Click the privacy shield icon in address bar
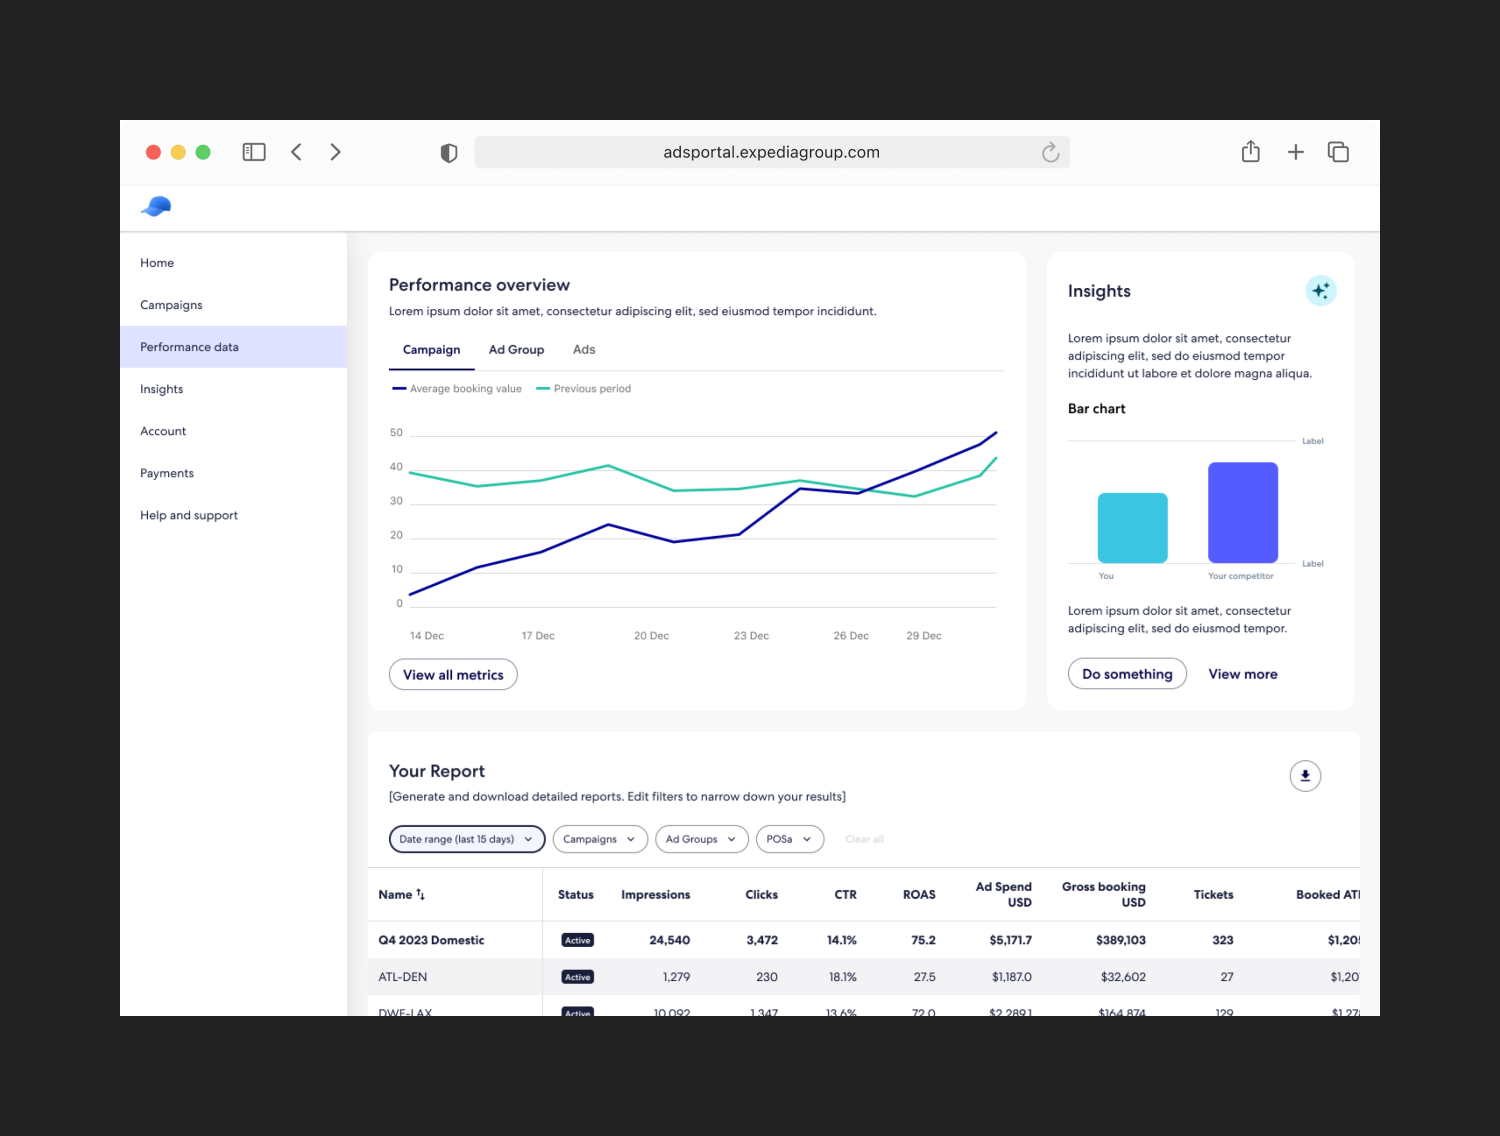The height and width of the screenshot is (1136, 1500). click(449, 152)
